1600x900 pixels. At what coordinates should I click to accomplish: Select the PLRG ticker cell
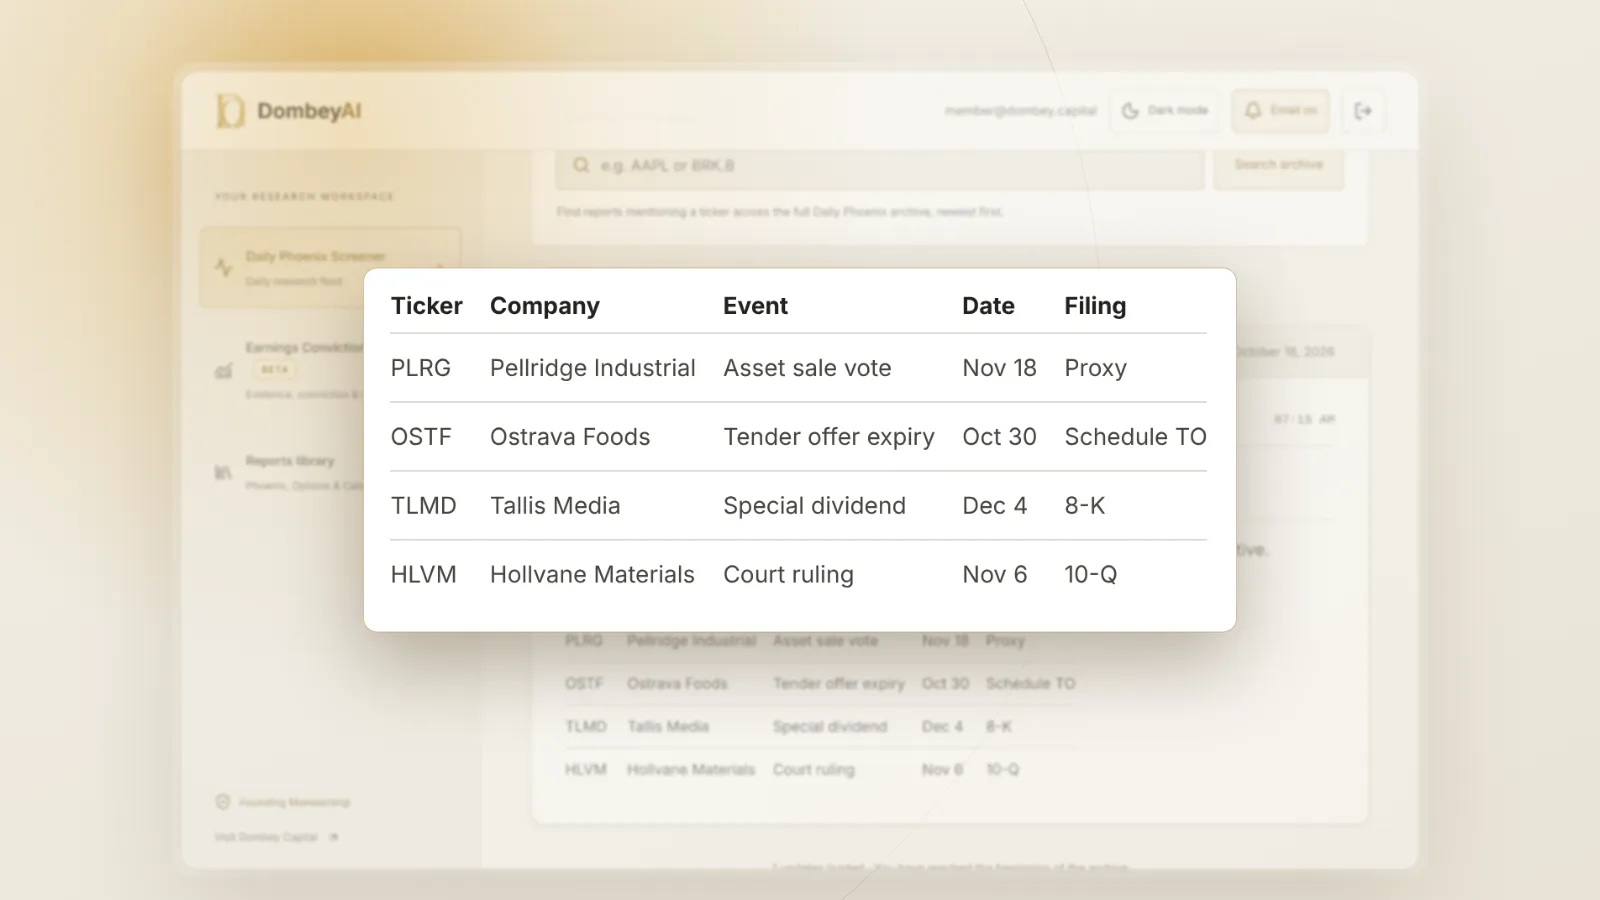(x=421, y=368)
